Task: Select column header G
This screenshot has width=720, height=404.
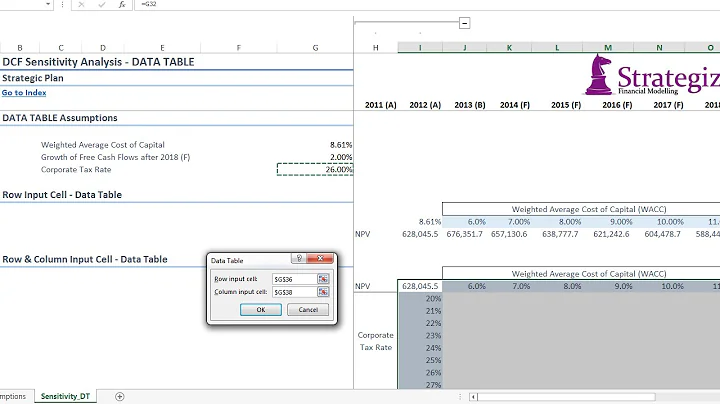Action: pos(315,48)
